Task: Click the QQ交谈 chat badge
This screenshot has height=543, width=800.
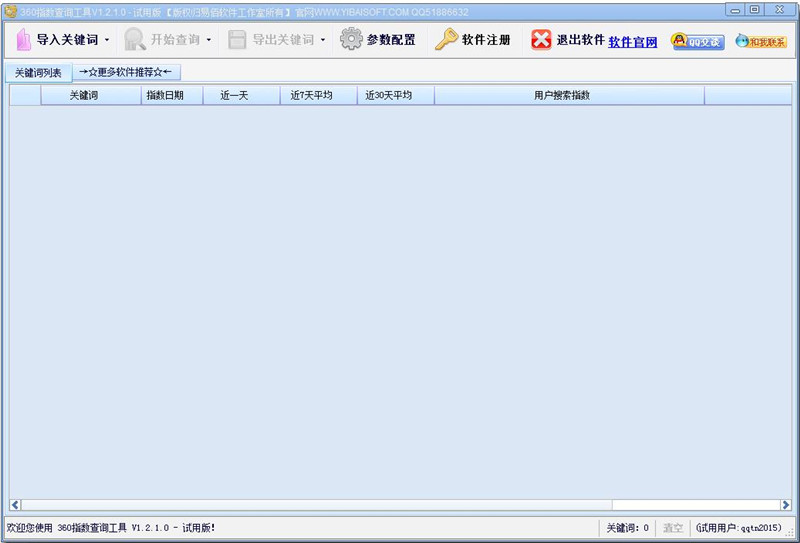Action: (697, 41)
